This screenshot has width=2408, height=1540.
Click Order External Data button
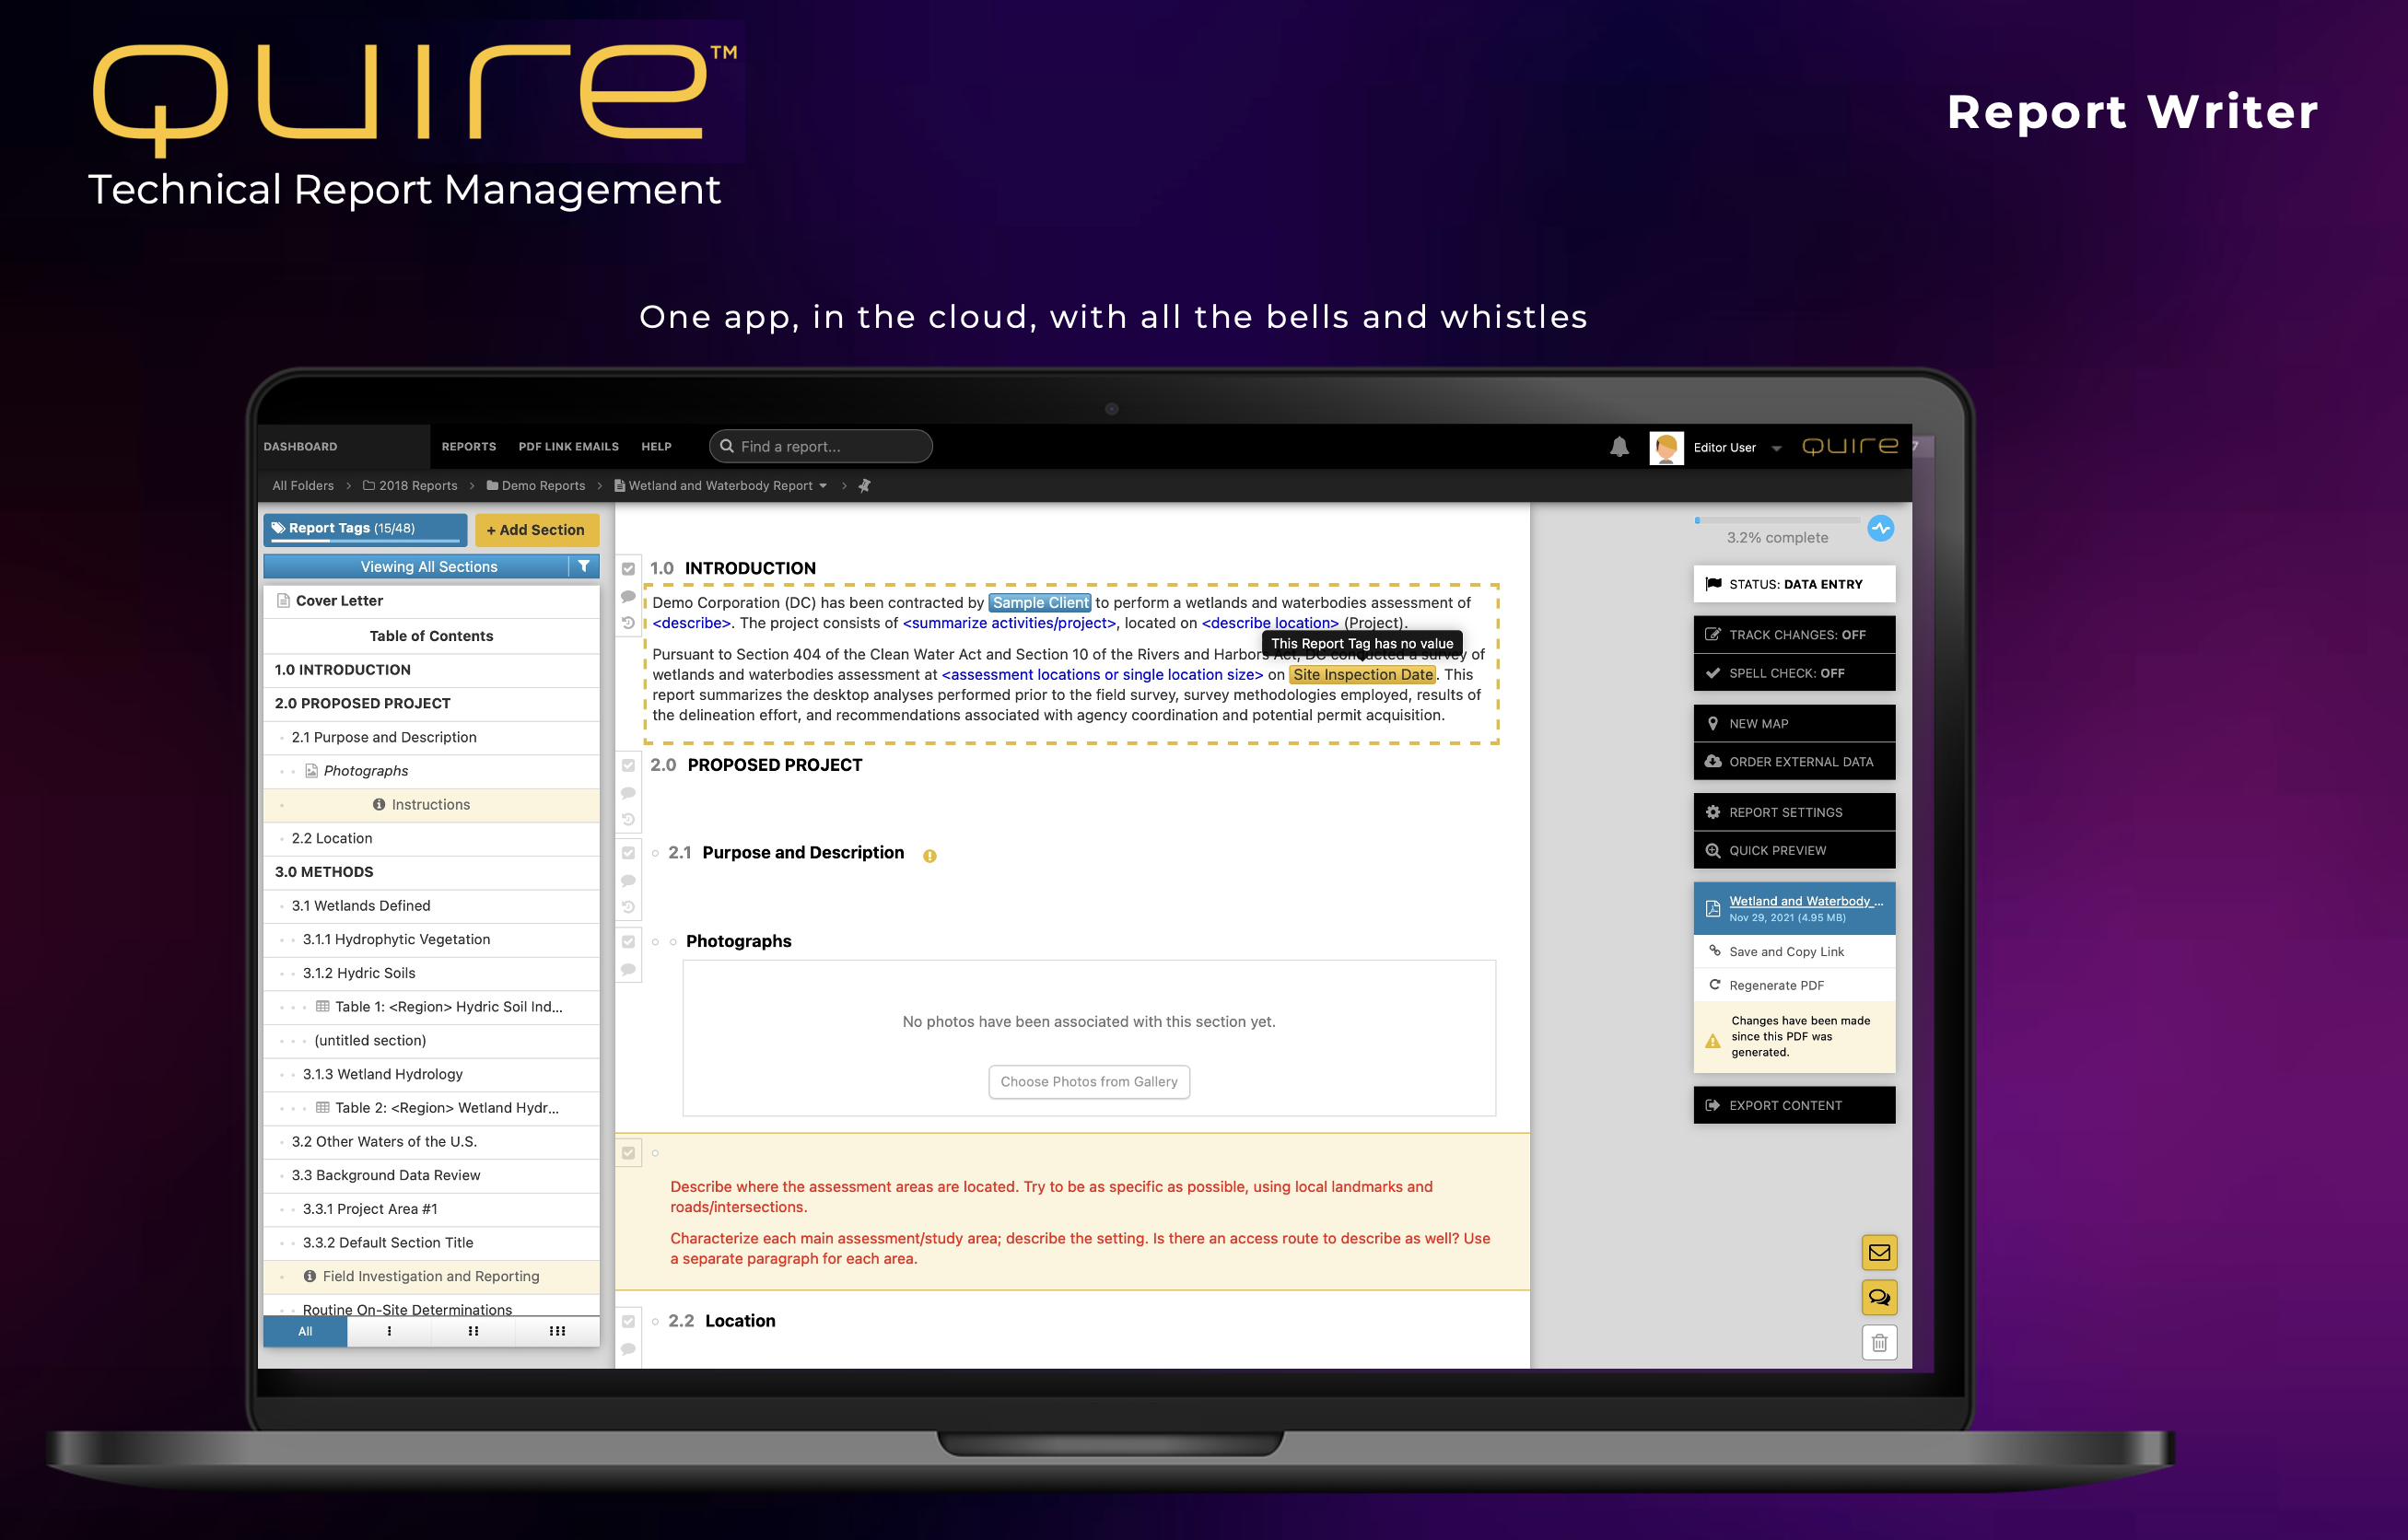pyautogui.click(x=1794, y=762)
